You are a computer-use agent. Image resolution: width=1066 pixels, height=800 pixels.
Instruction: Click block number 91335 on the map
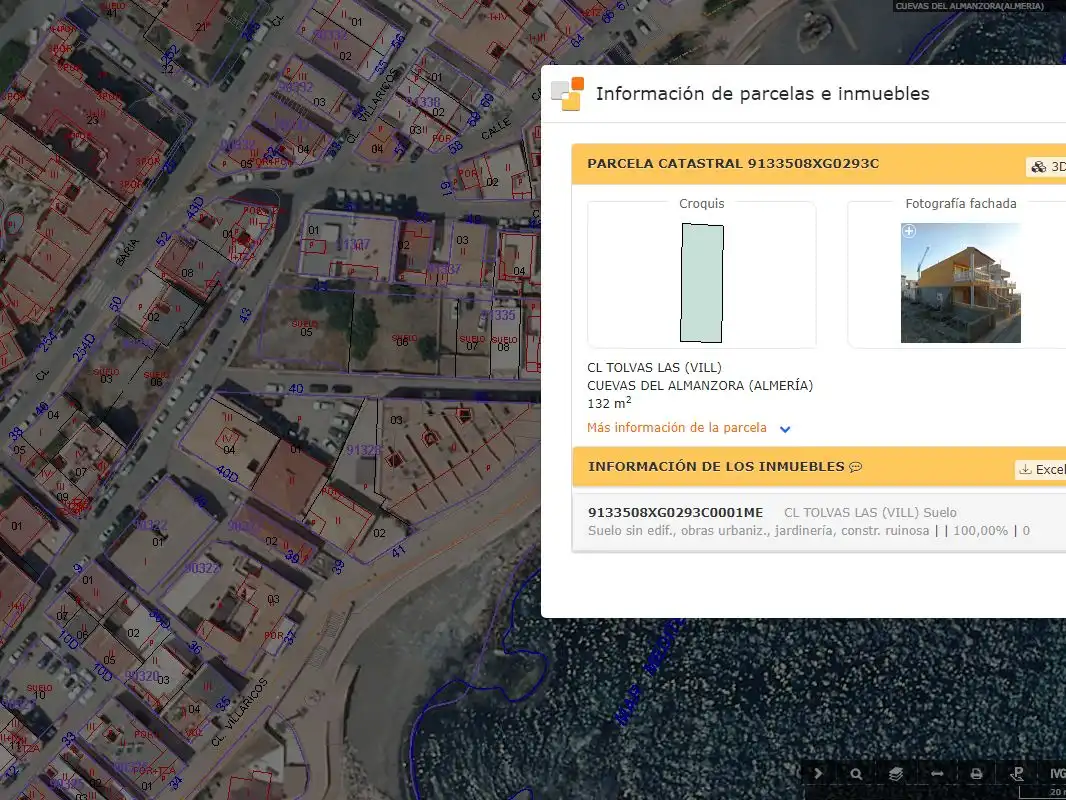tap(498, 315)
